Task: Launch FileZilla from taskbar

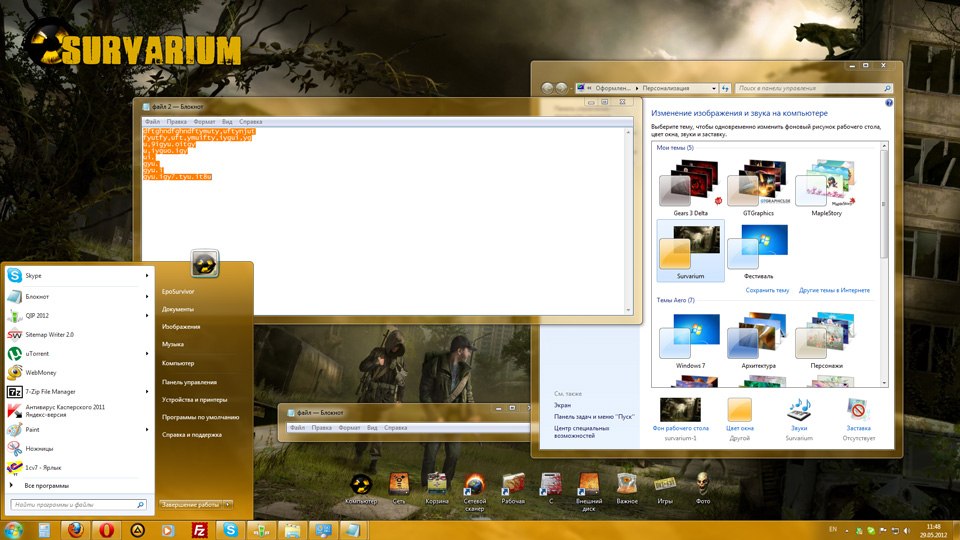Action: click(x=199, y=530)
